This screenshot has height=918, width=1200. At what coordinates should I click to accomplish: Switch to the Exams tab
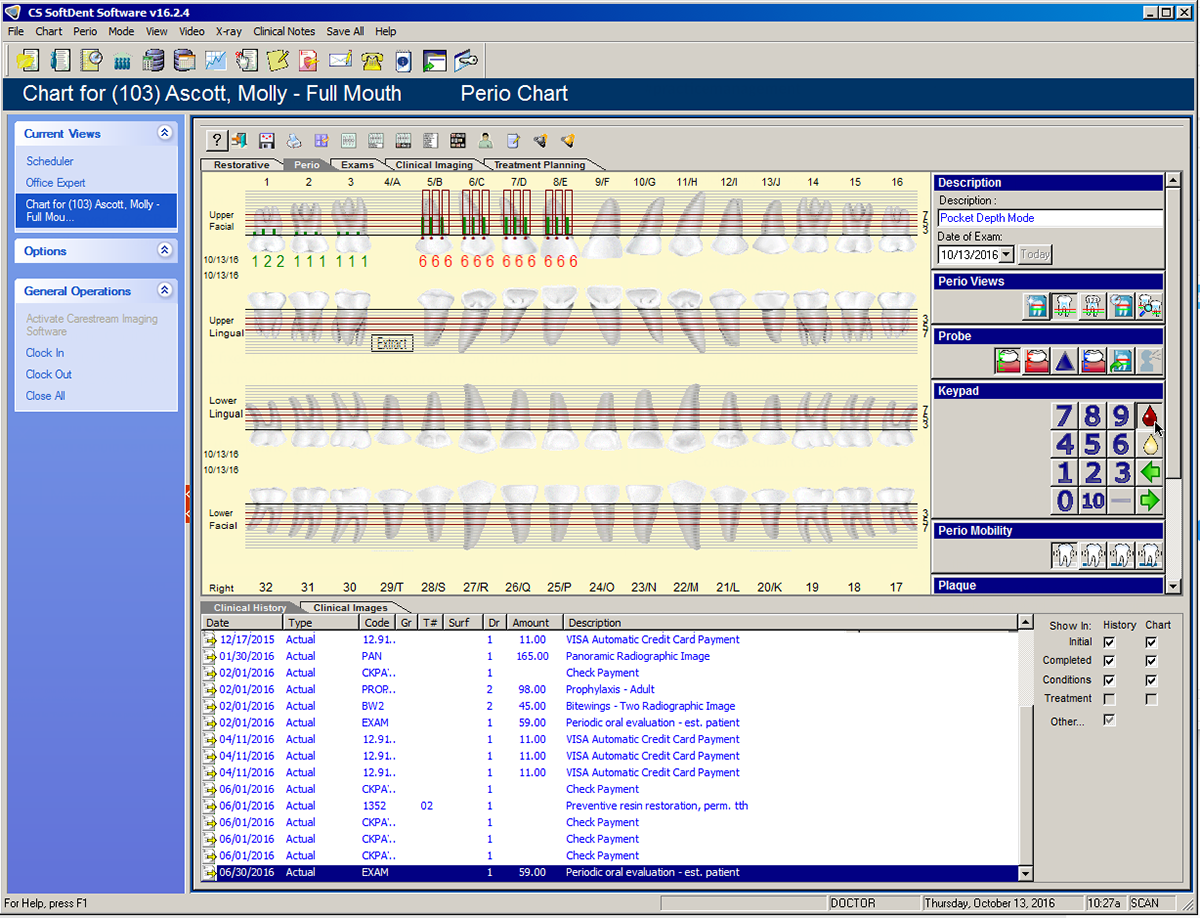coord(357,165)
